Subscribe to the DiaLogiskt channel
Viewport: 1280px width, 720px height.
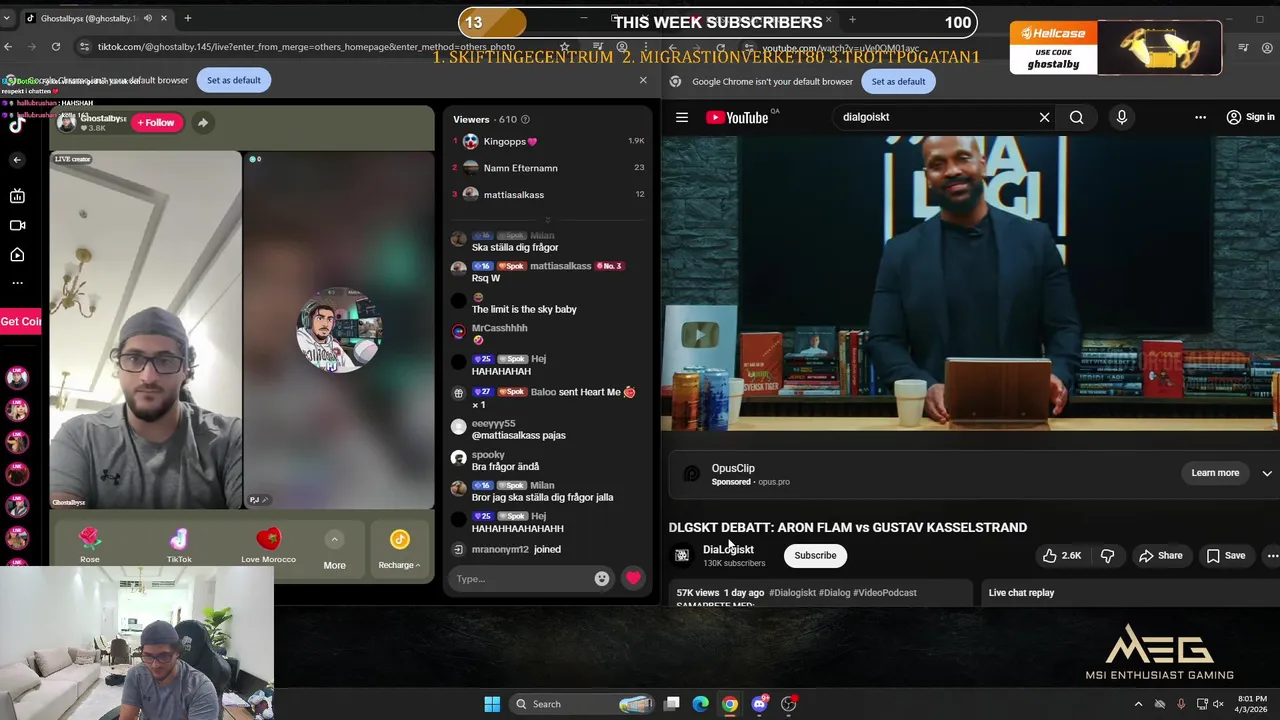pyautogui.click(x=815, y=555)
